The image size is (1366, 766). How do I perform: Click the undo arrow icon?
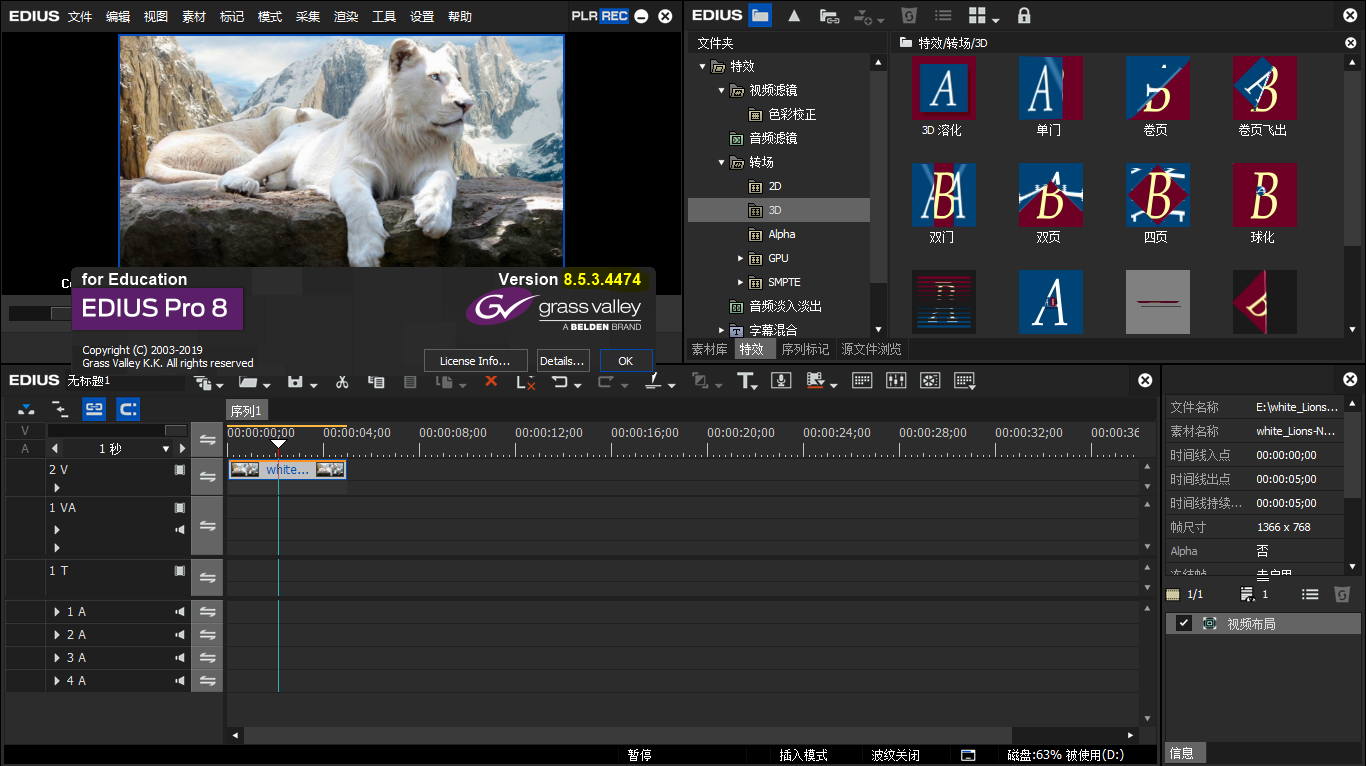(560, 381)
